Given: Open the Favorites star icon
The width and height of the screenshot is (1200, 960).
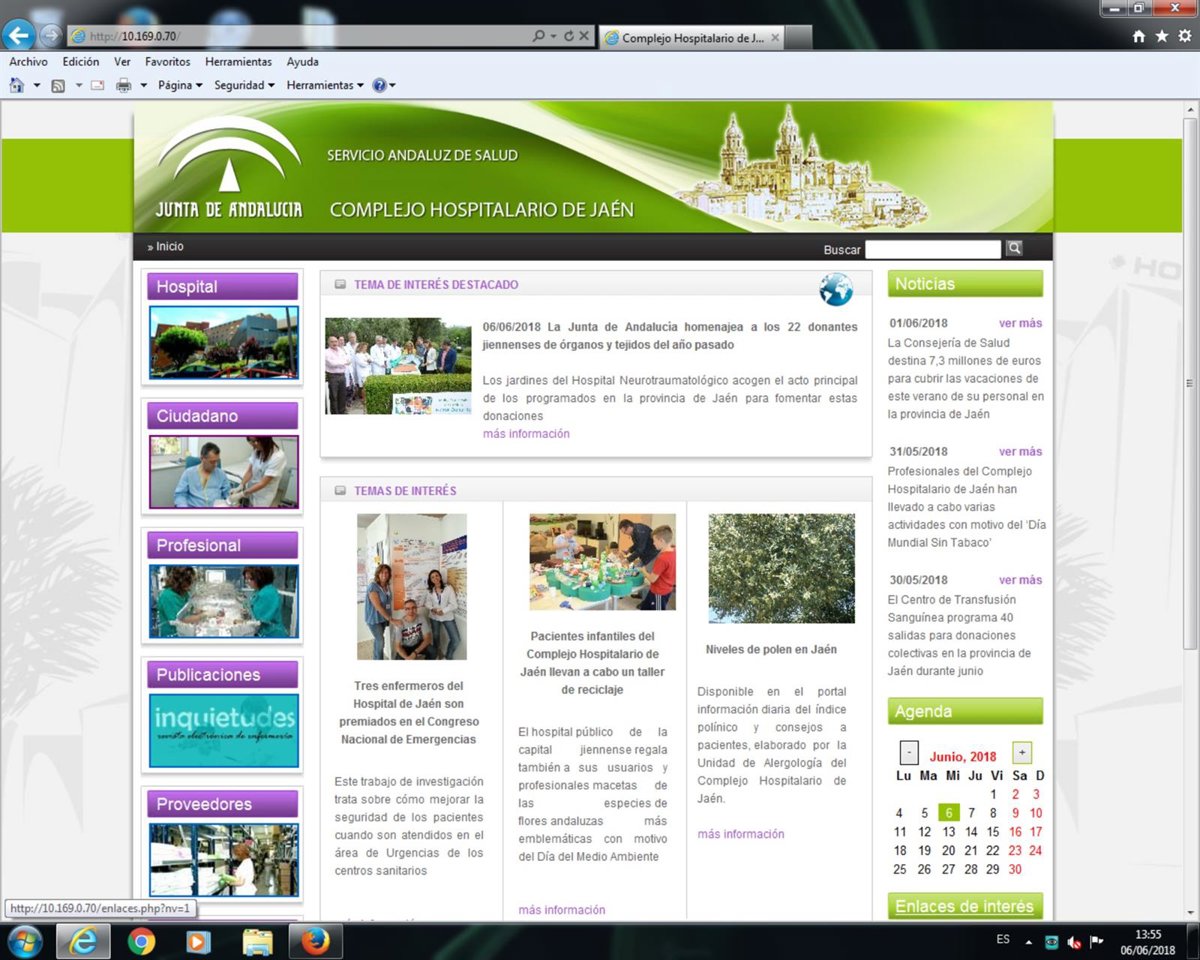Looking at the screenshot, I should 1161,36.
